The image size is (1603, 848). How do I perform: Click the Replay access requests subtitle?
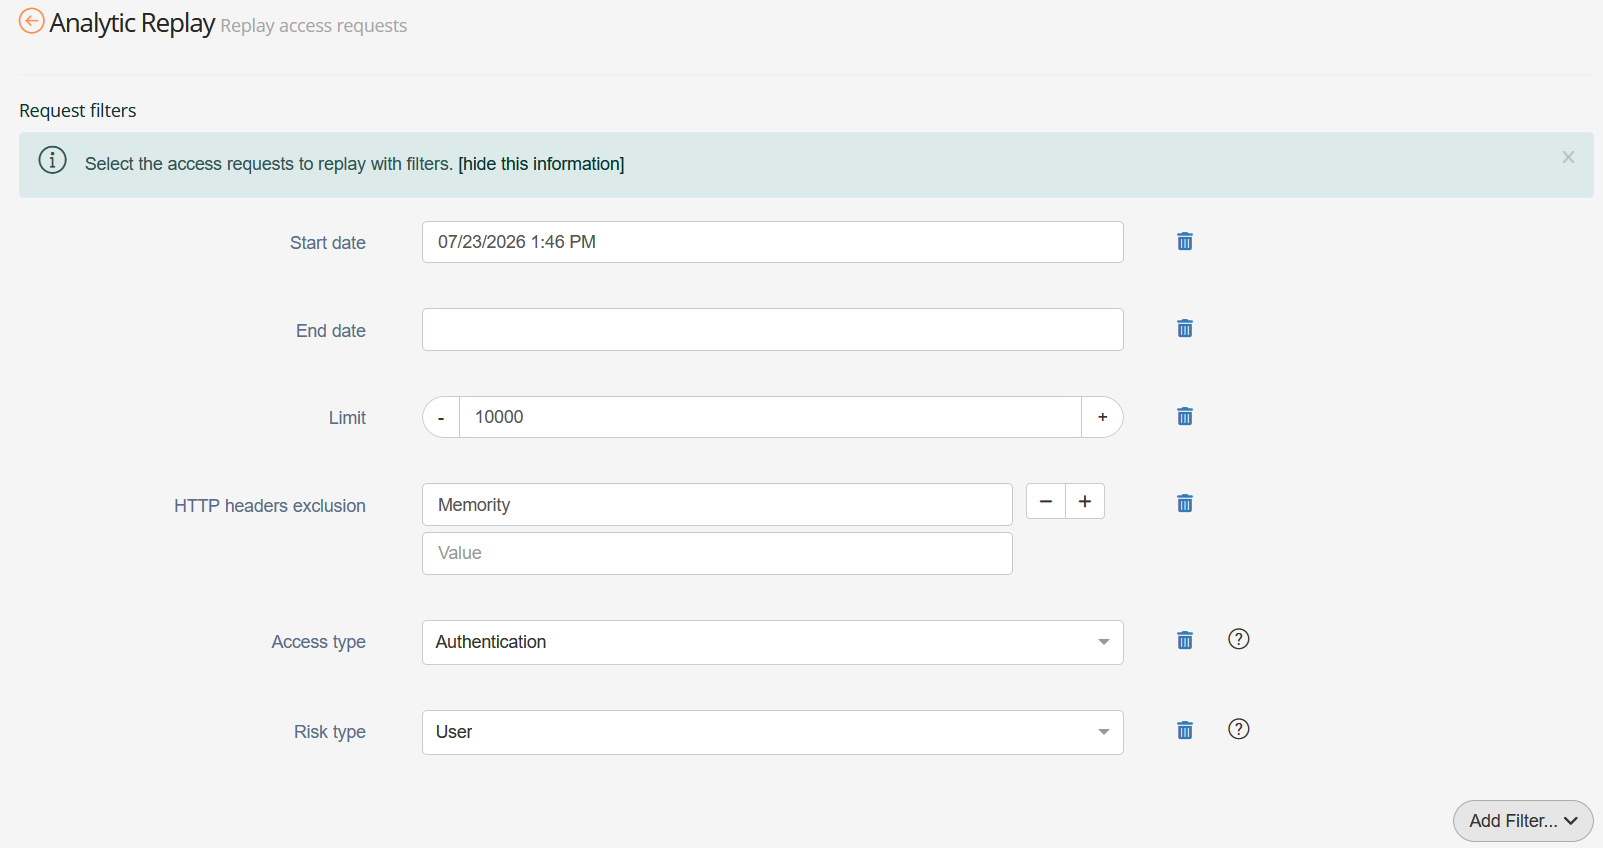coord(314,26)
